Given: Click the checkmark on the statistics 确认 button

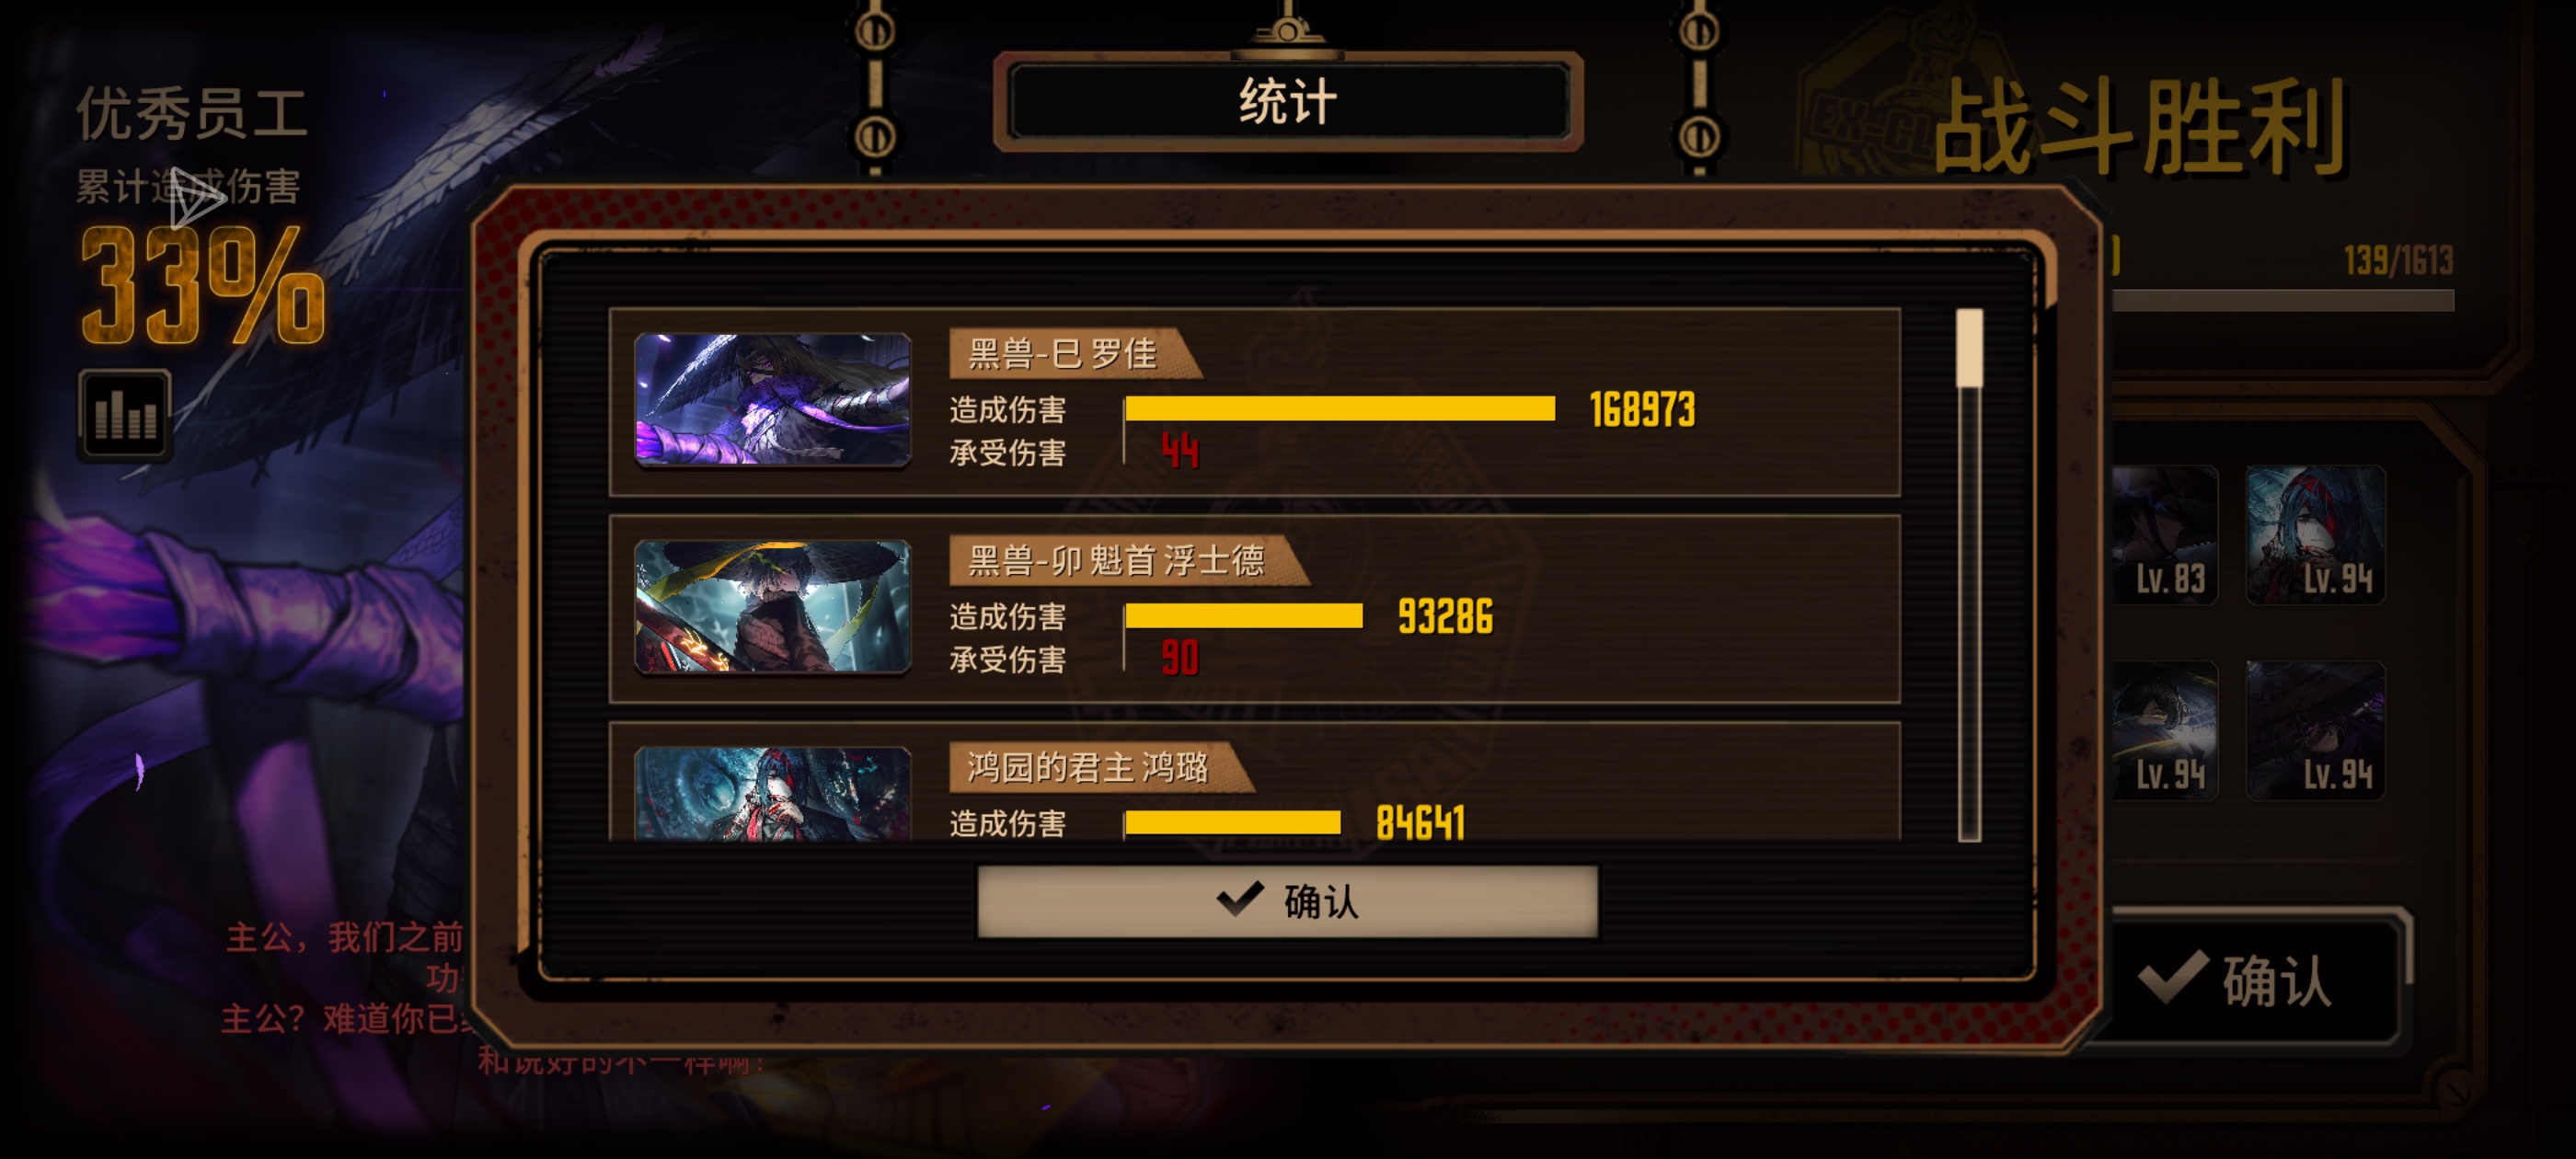Looking at the screenshot, I should click(1240, 899).
